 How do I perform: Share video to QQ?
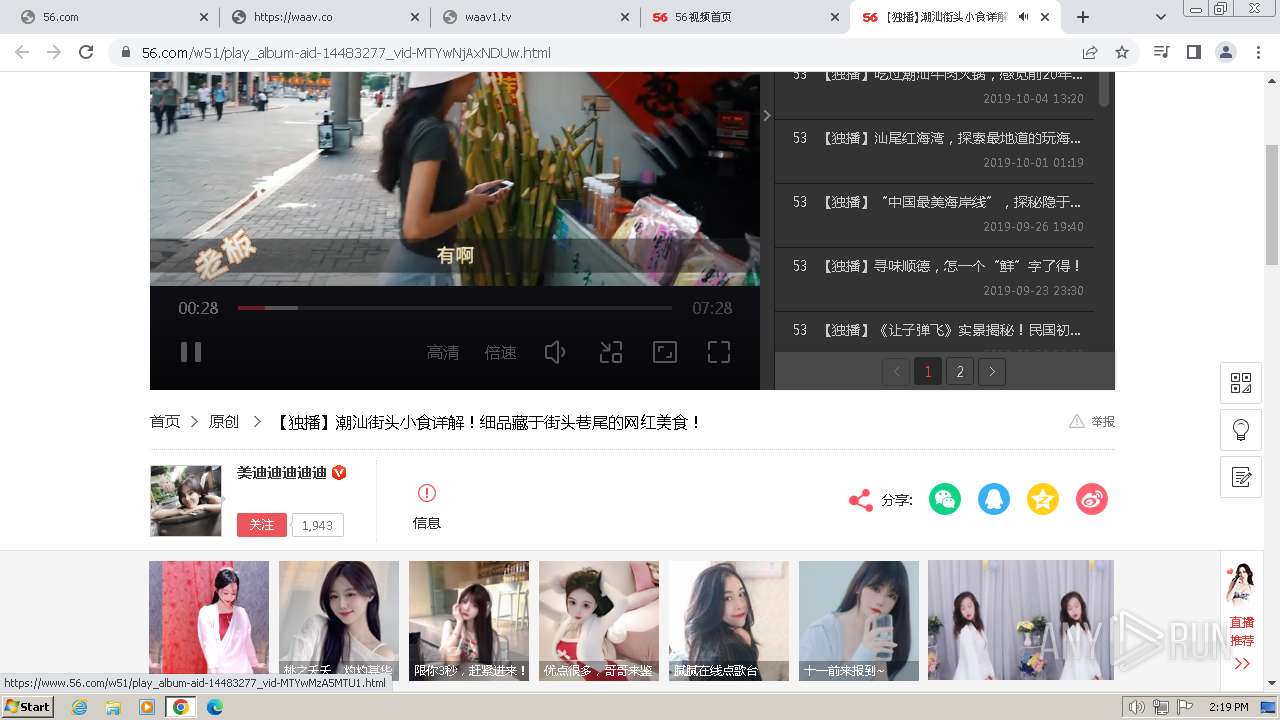click(994, 499)
